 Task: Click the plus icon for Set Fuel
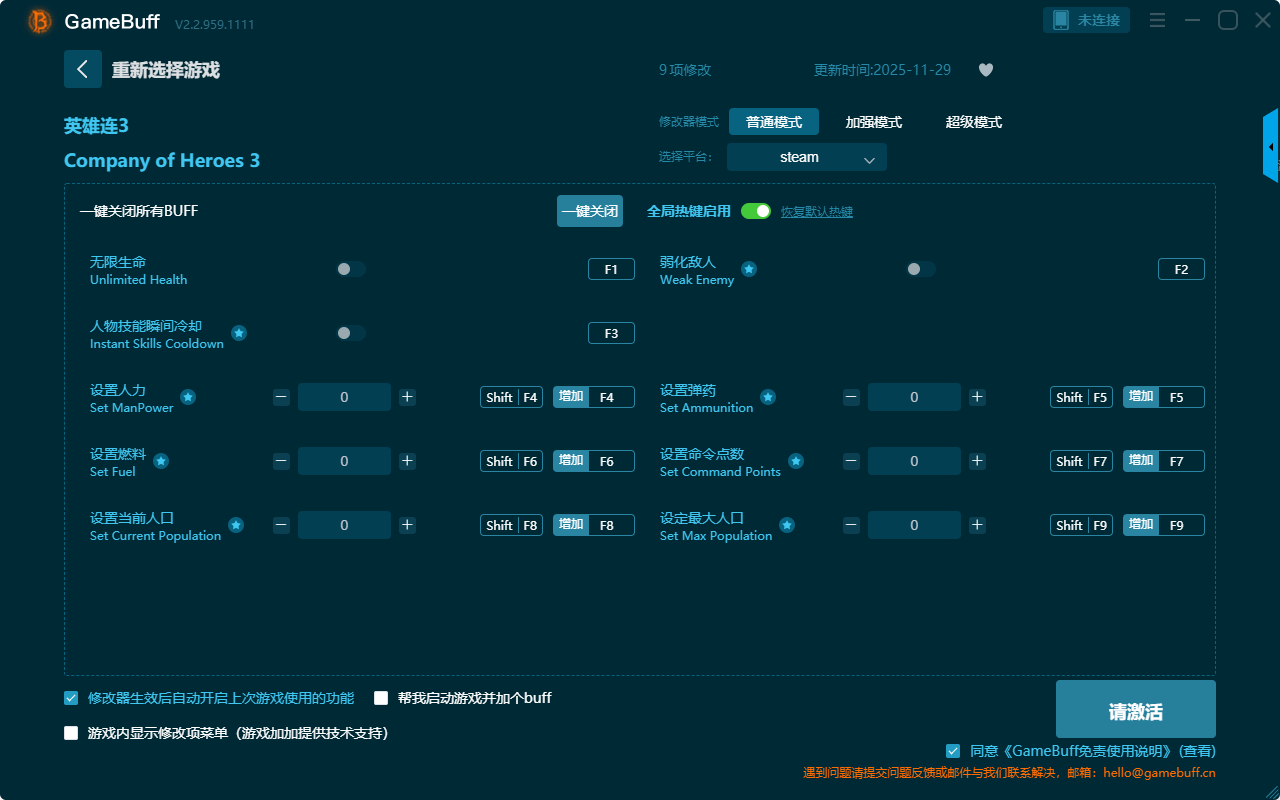[407, 461]
